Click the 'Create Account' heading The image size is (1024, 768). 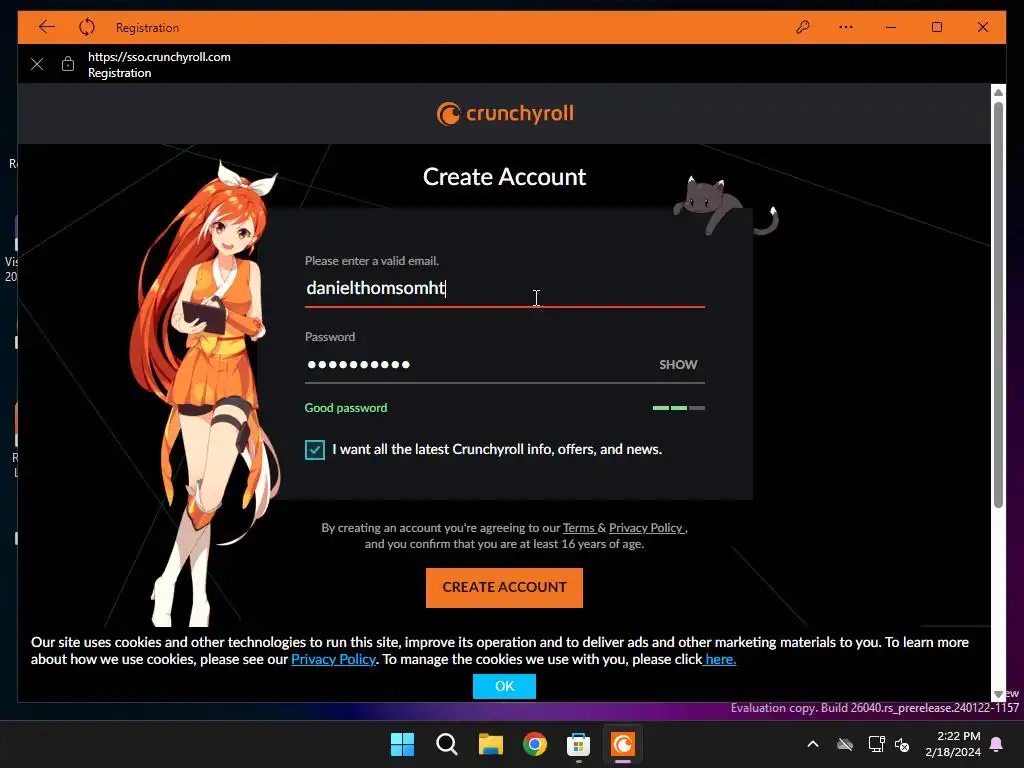coord(504,177)
